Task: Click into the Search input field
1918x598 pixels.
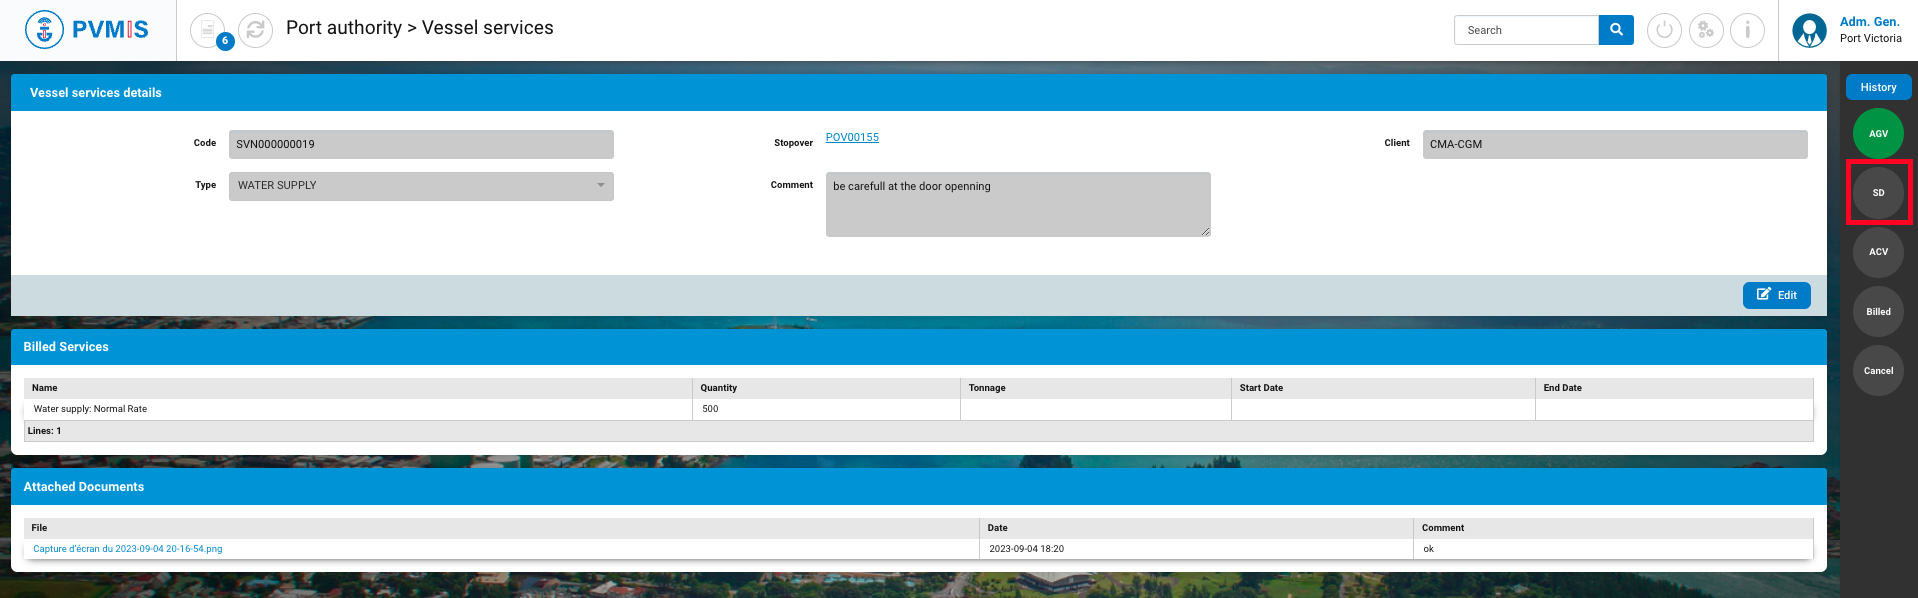Action: click(x=1526, y=30)
